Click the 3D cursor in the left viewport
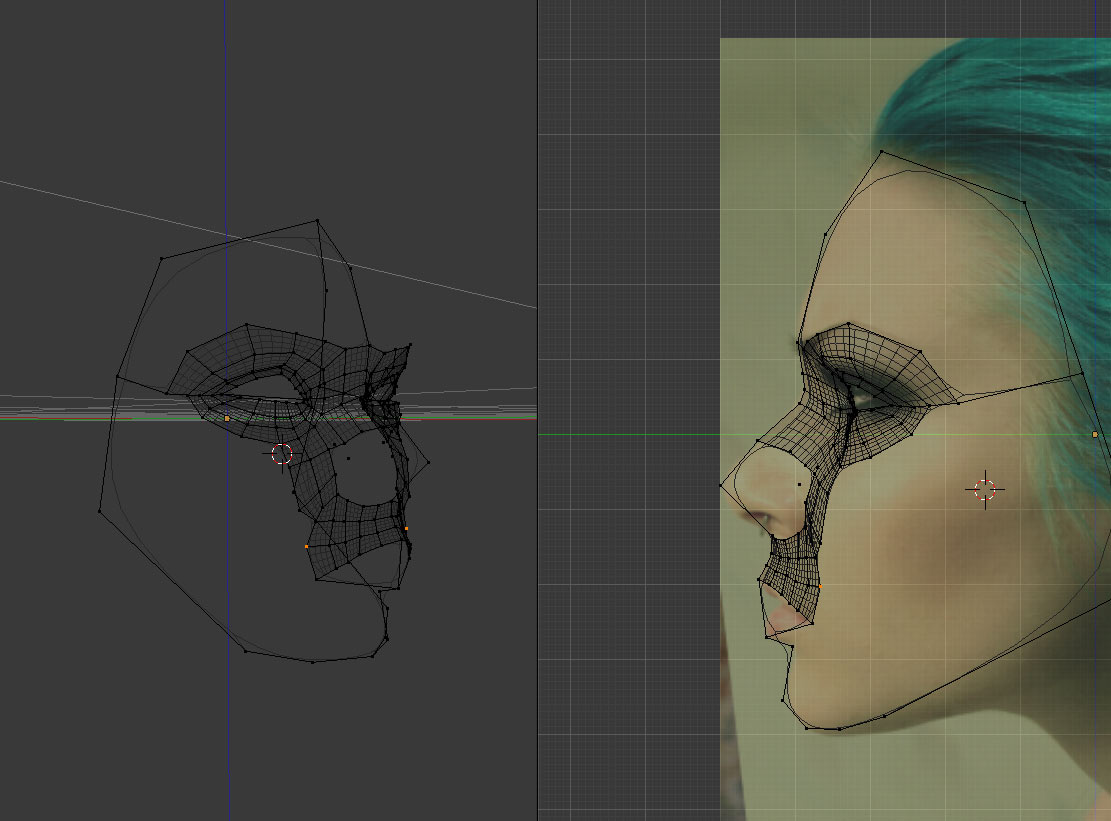This screenshot has height=821, width=1111. tap(282, 454)
